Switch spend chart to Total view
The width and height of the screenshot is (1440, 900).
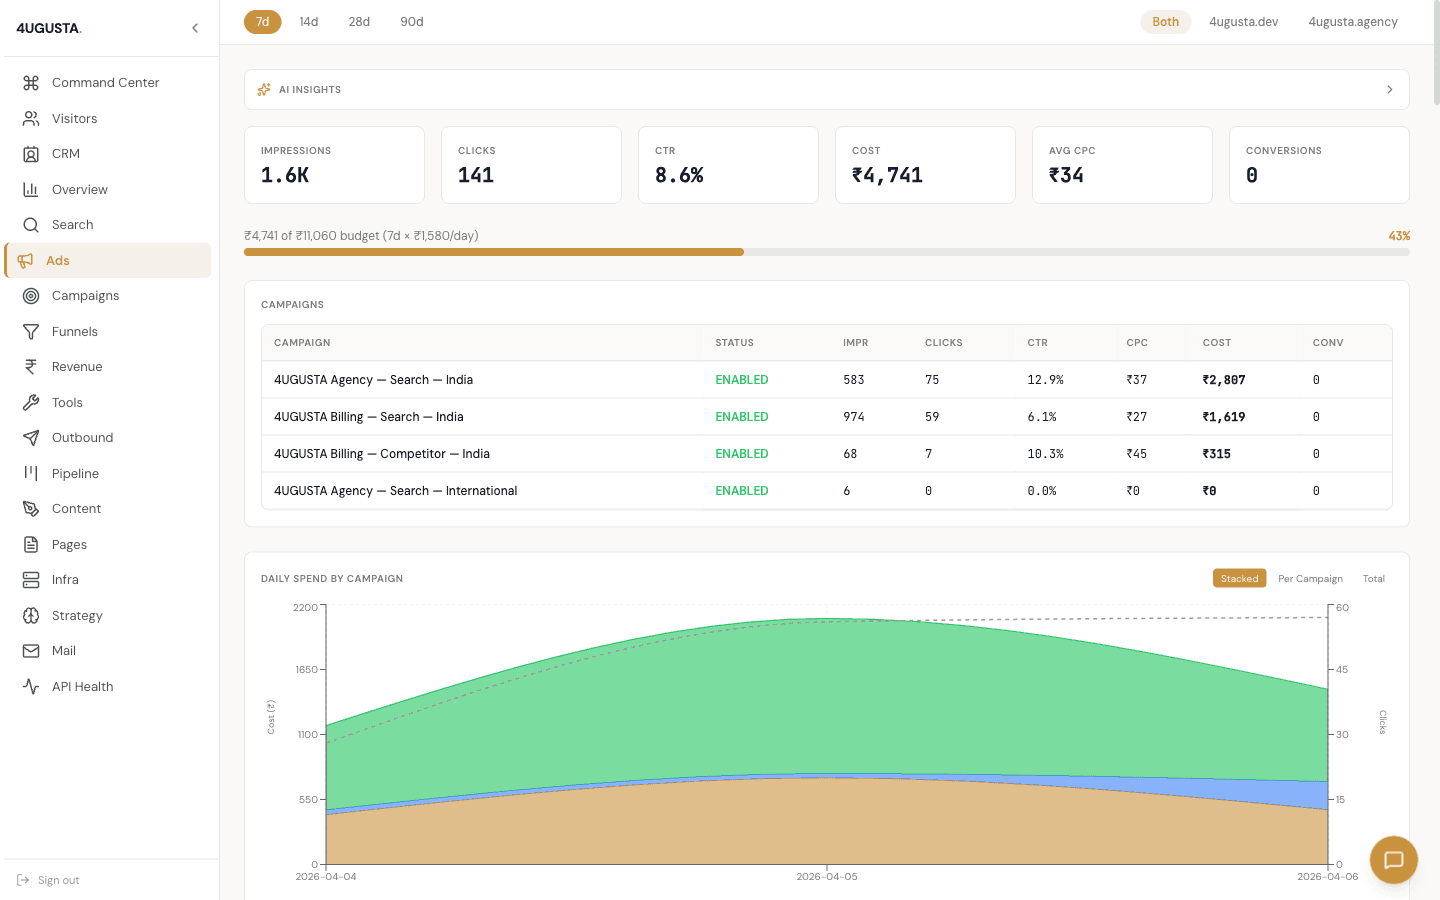(x=1374, y=578)
